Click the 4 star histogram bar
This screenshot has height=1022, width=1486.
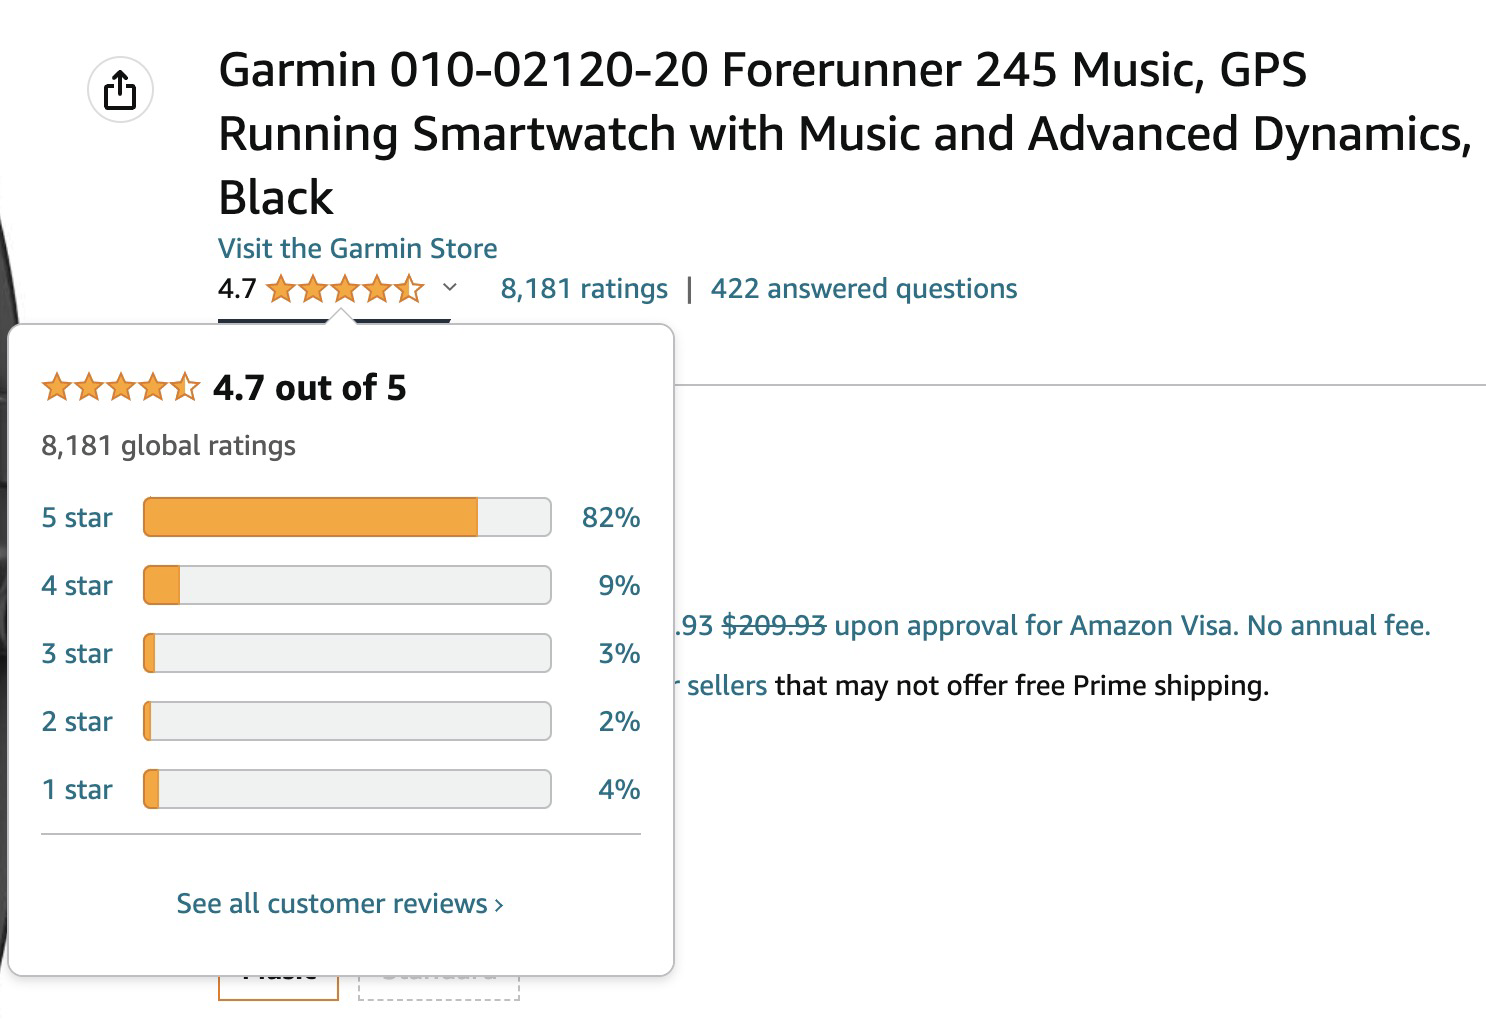(347, 585)
